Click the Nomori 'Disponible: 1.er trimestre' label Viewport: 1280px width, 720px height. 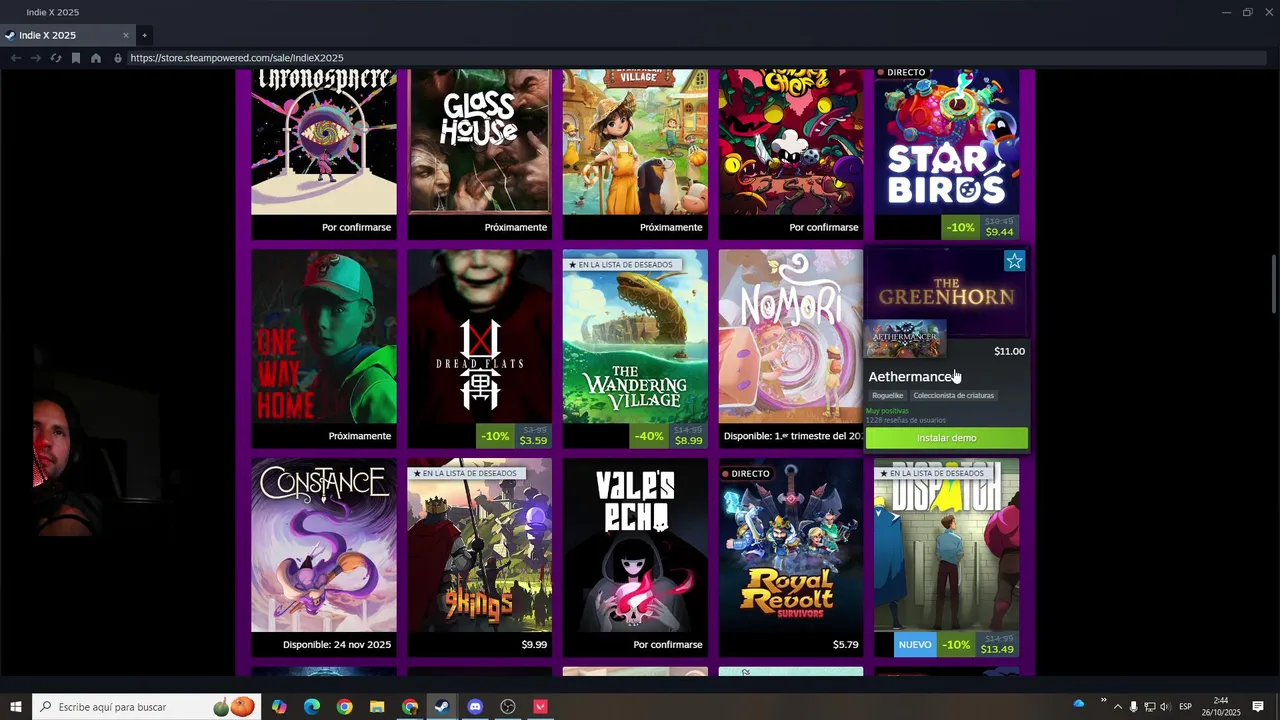pyautogui.click(x=792, y=436)
